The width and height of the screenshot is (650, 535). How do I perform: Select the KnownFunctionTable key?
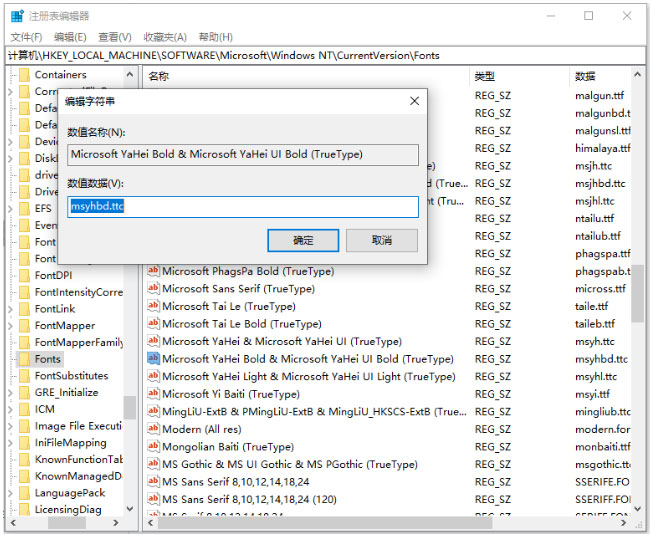(x=79, y=459)
